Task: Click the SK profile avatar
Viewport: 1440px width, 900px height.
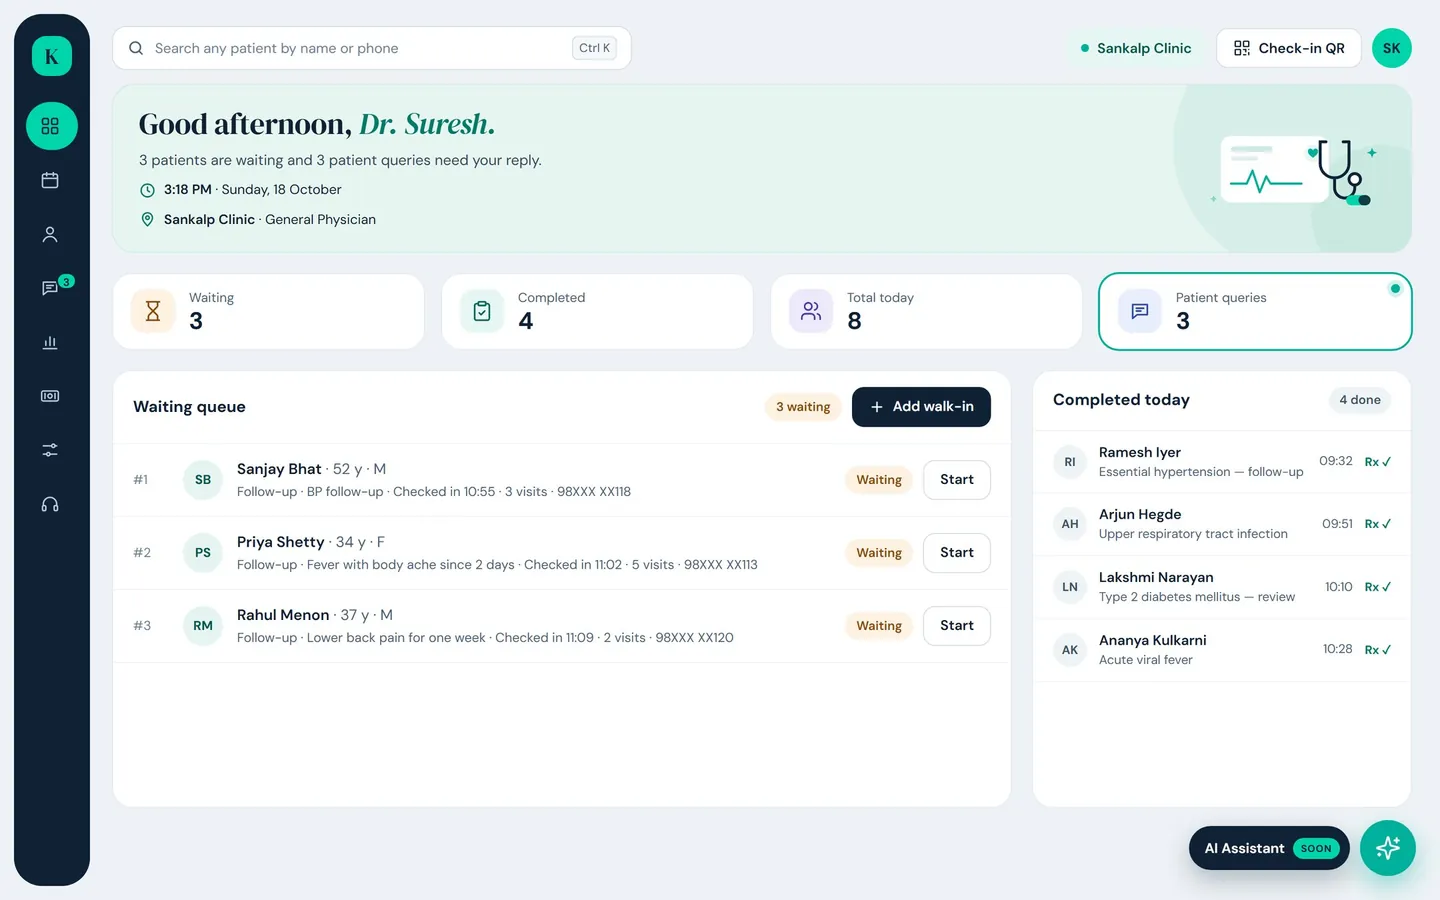Action: click(x=1392, y=48)
